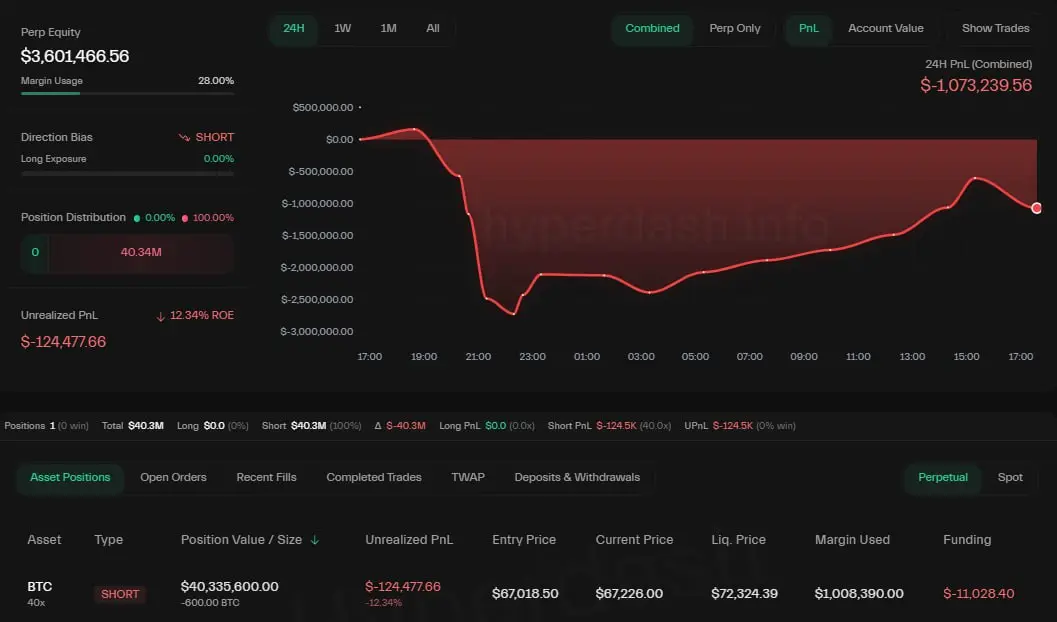Viewport: 1057px width, 622px height.
Task: Switch to Spot market view
Action: (x=1010, y=477)
